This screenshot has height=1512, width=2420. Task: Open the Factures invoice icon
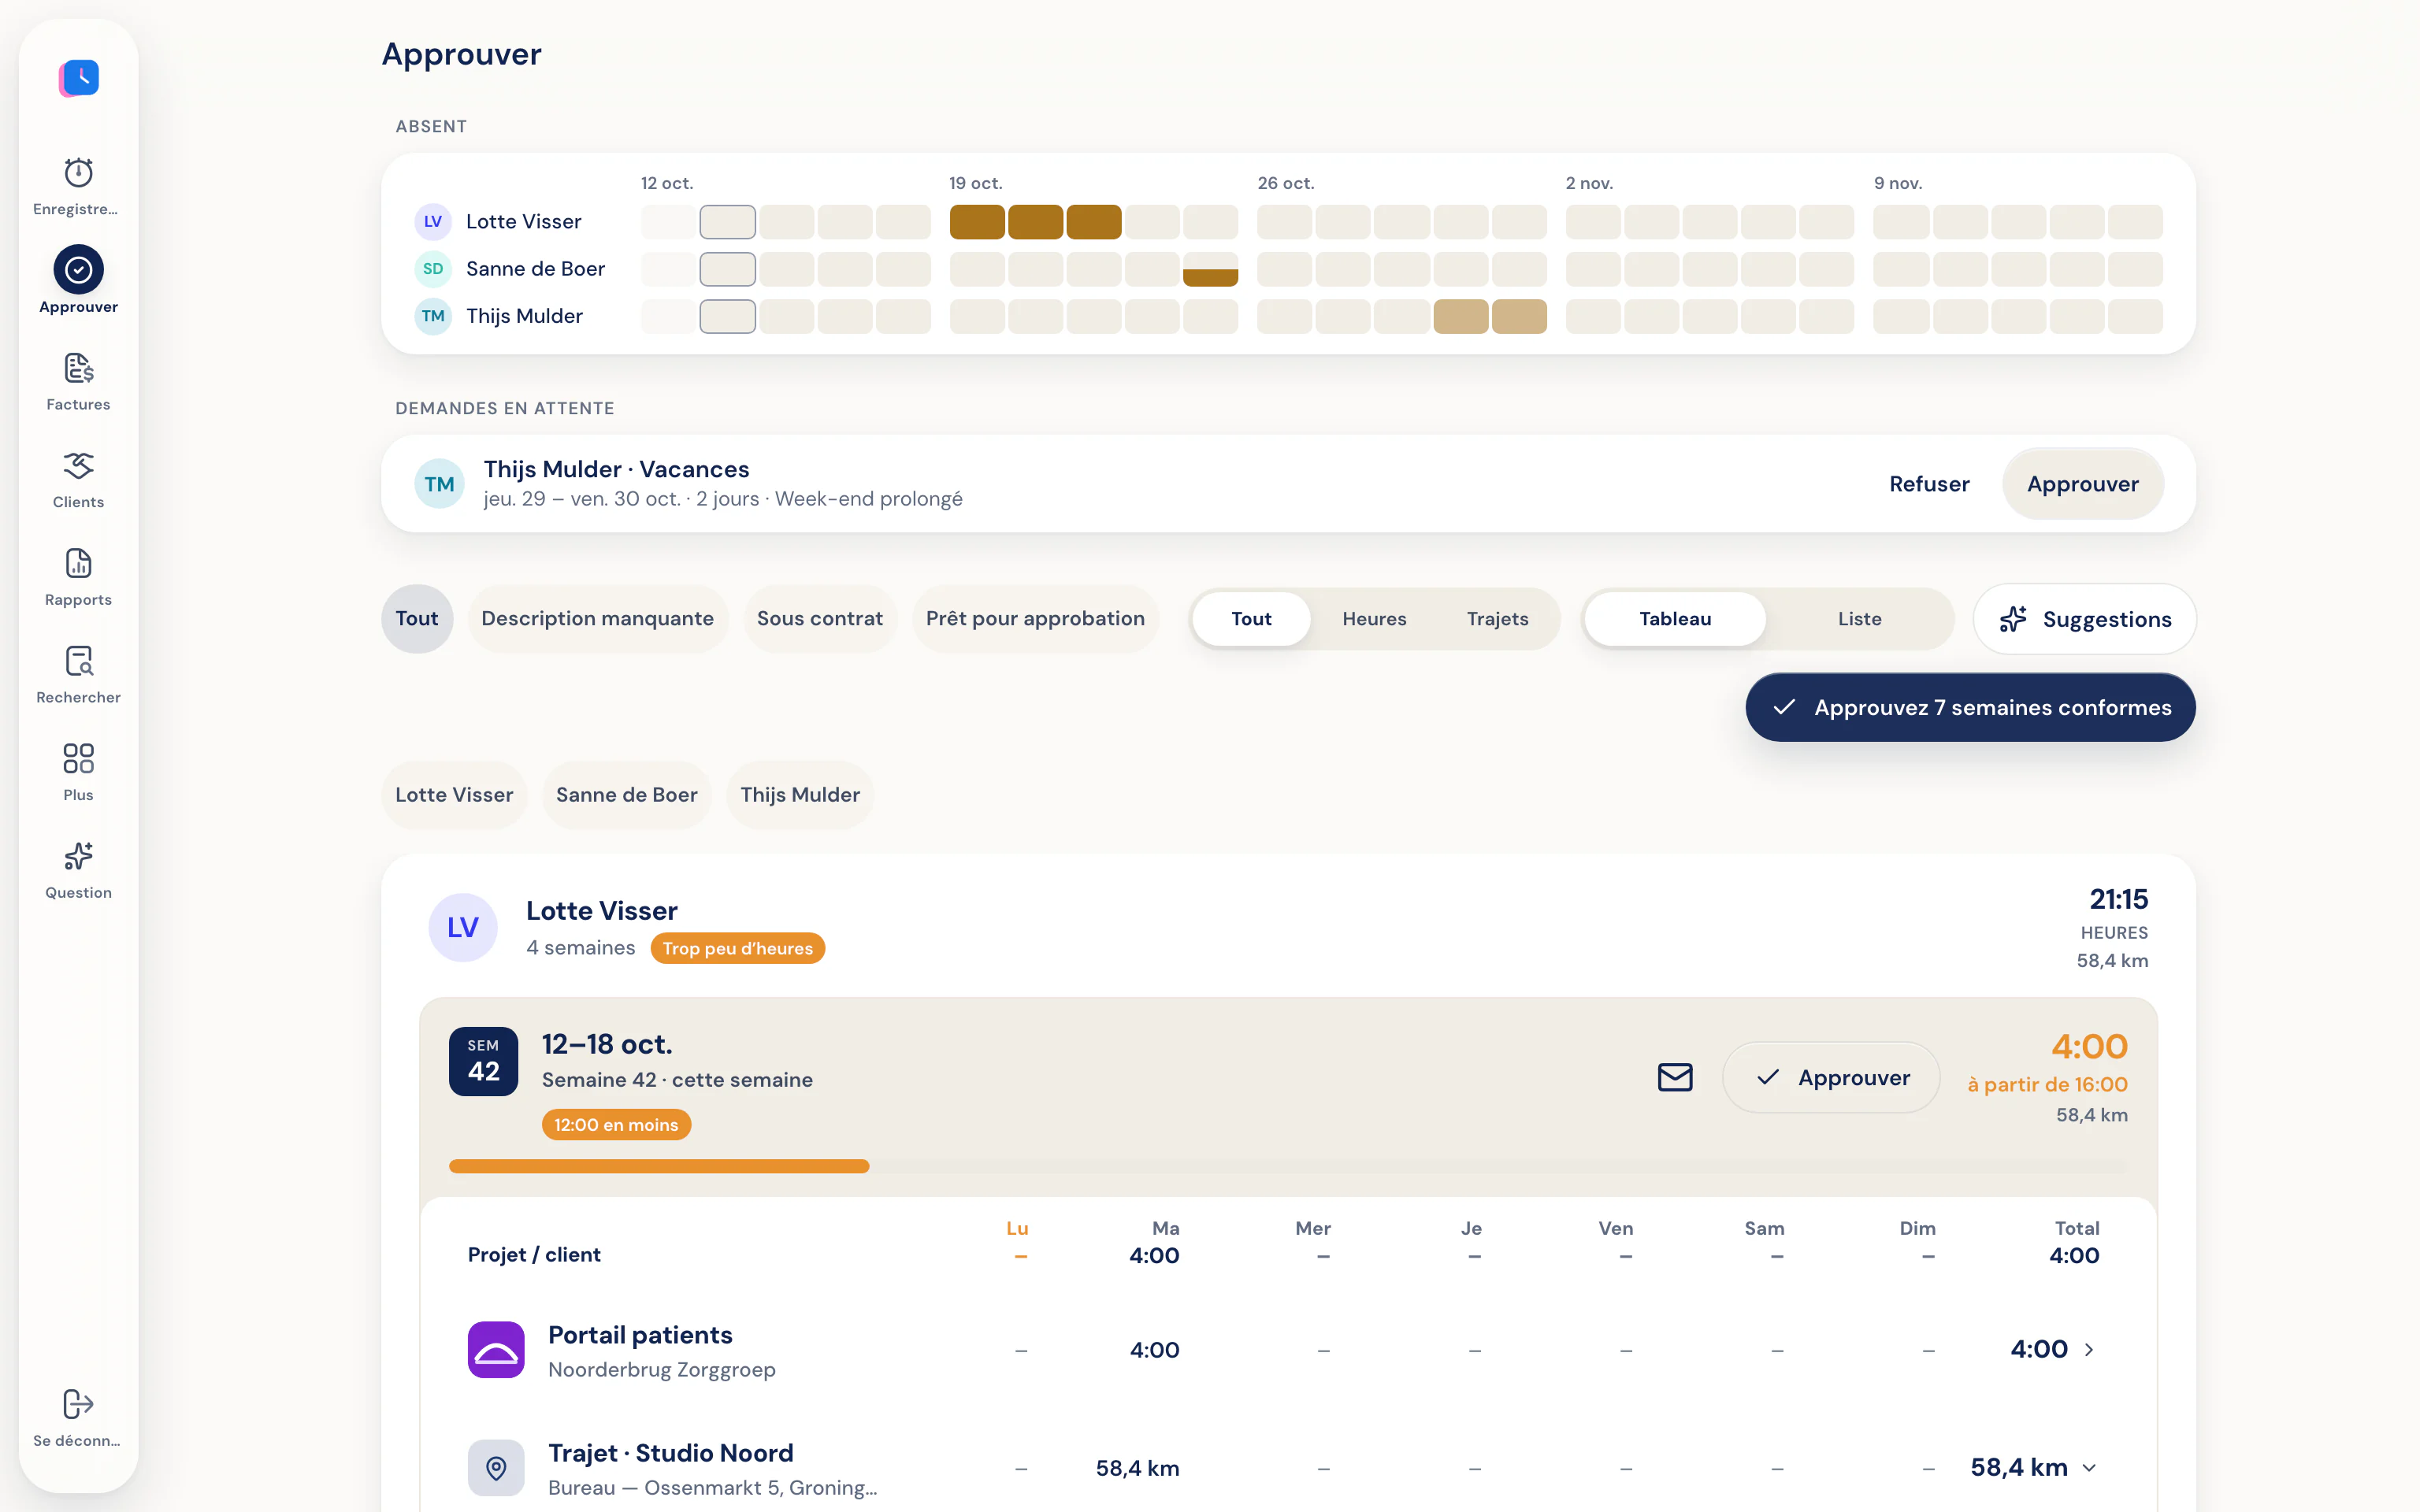78,368
